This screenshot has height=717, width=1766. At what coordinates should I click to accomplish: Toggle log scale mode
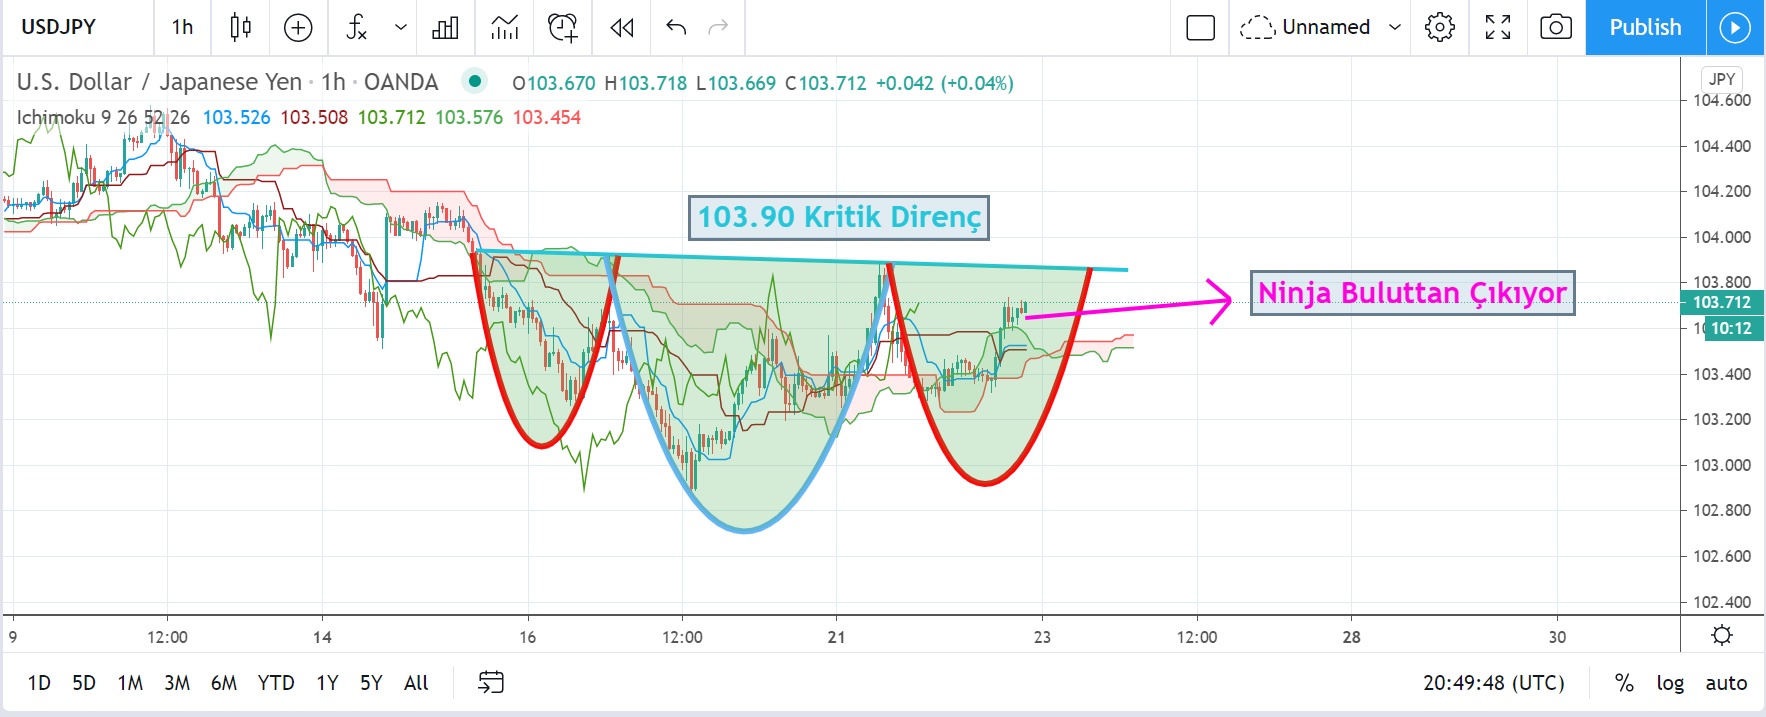(x=1670, y=683)
